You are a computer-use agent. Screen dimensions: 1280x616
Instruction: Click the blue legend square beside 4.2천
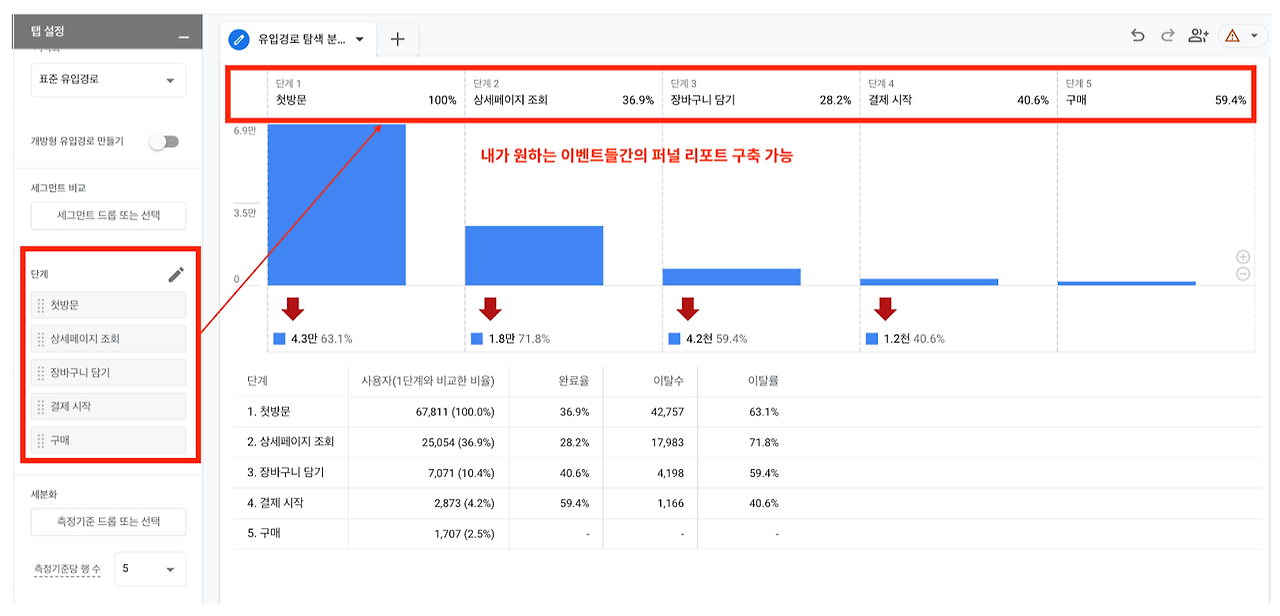(x=674, y=339)
